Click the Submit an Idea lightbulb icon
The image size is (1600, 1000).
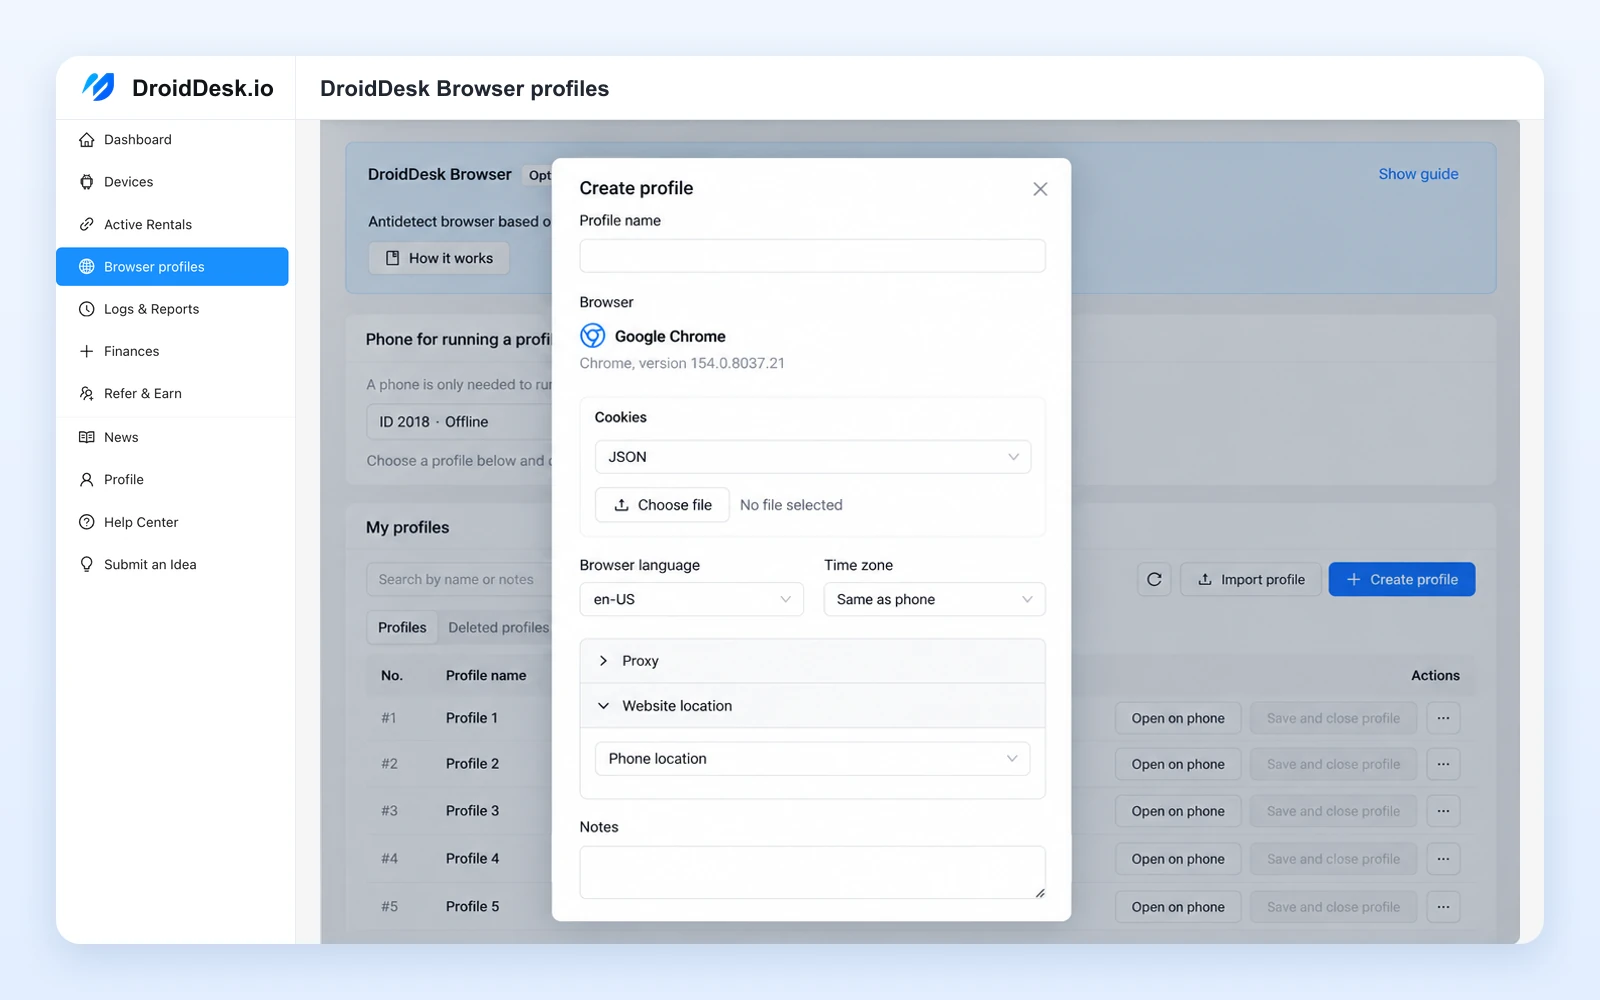[87, 564]
